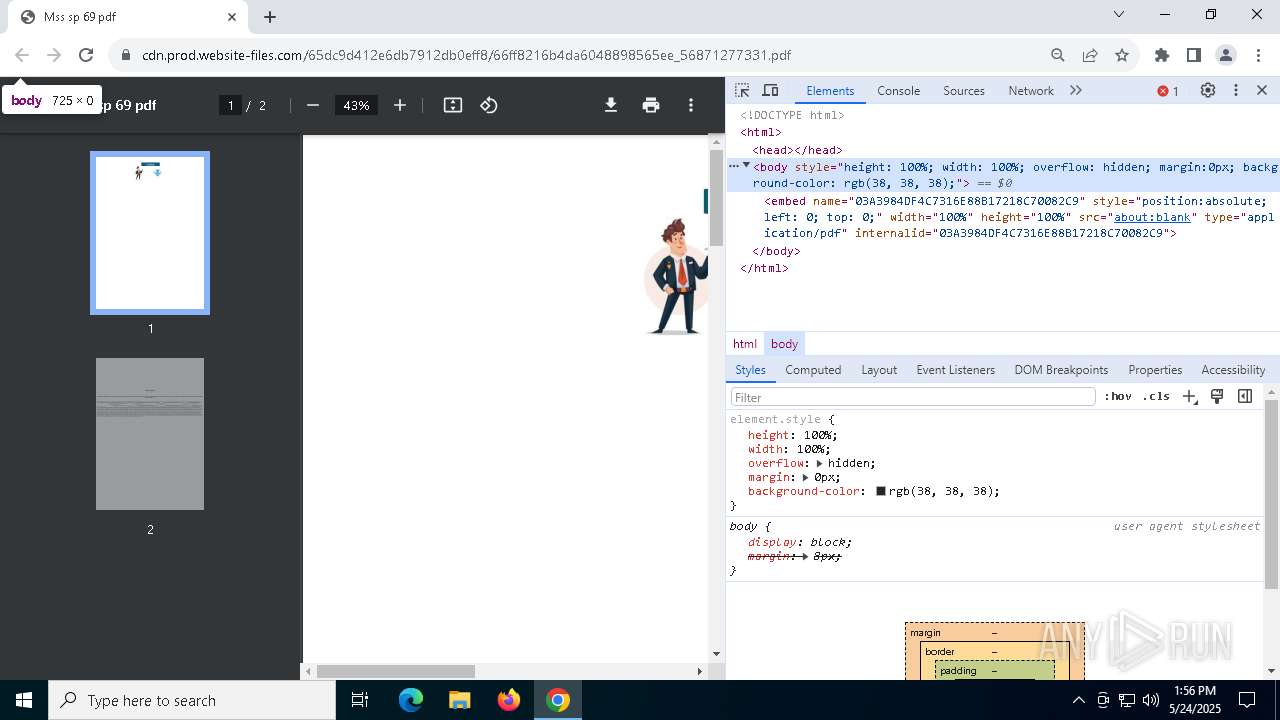Open the Accessibility pane
This screenshot has height=720, width=1280.
point(1233,370)
